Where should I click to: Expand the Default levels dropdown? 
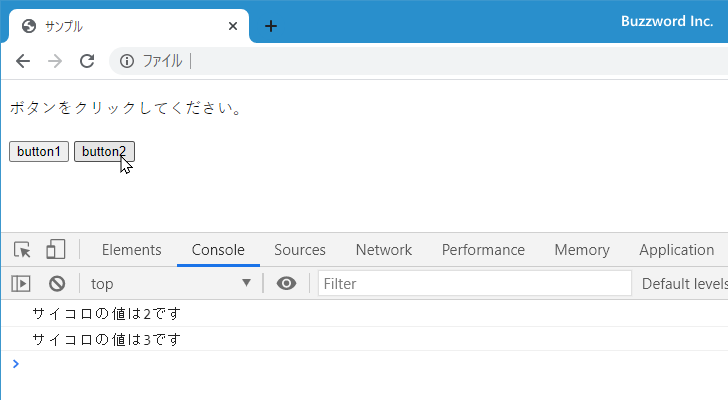point(684,284)
